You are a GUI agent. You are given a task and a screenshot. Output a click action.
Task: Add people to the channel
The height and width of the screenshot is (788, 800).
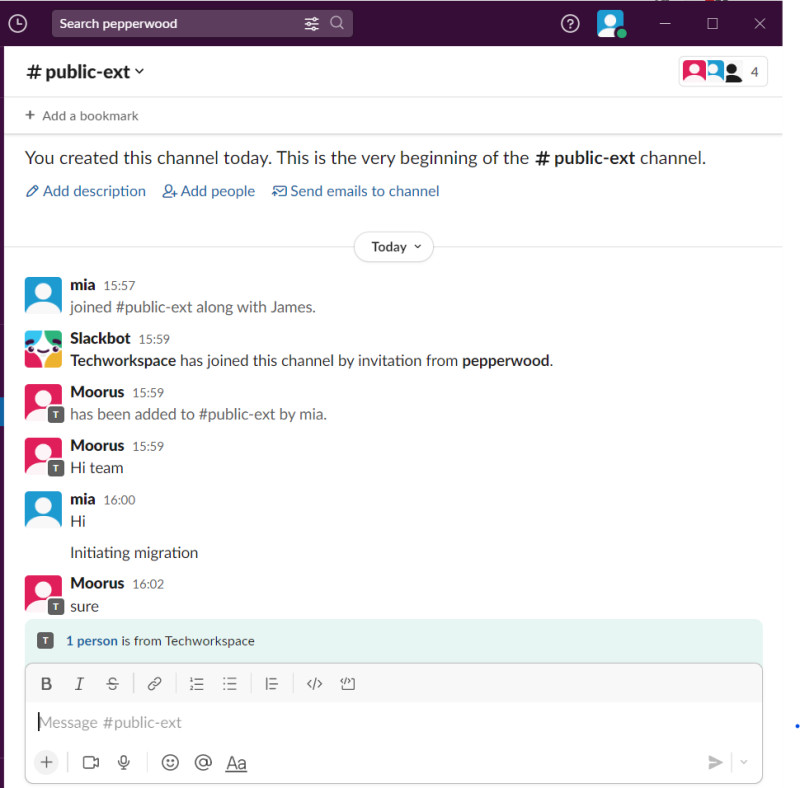(x=208, y=191)
